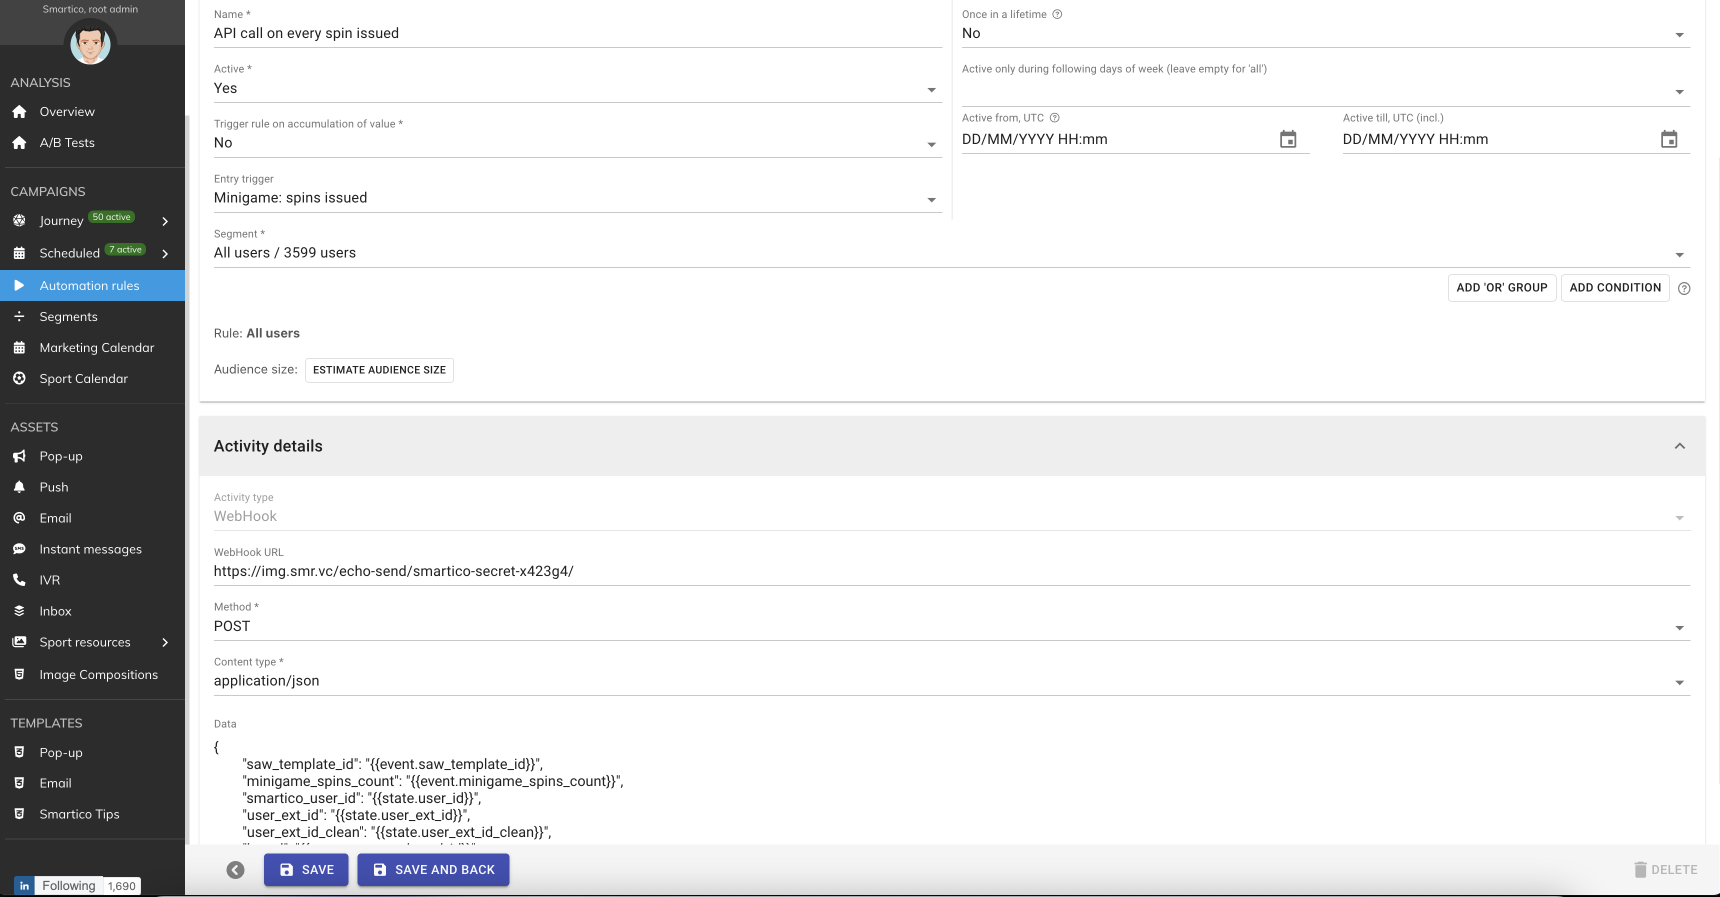Screen dimensions: 1720x897
Task: Expand the Journey submenu
Action: click(x=165, y=221)
